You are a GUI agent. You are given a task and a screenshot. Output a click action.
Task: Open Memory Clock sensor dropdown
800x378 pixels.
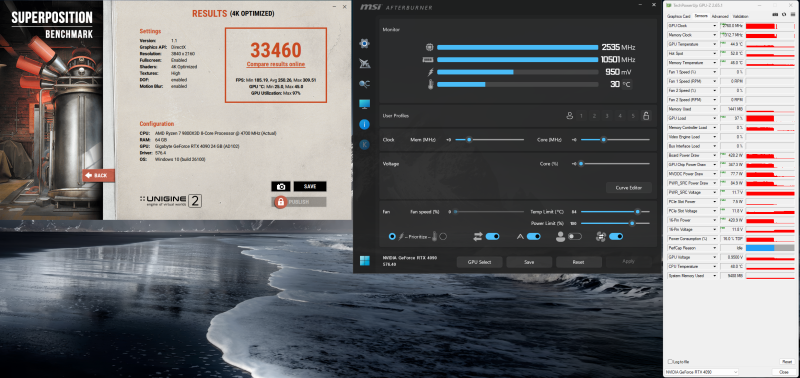coord(715,35)
